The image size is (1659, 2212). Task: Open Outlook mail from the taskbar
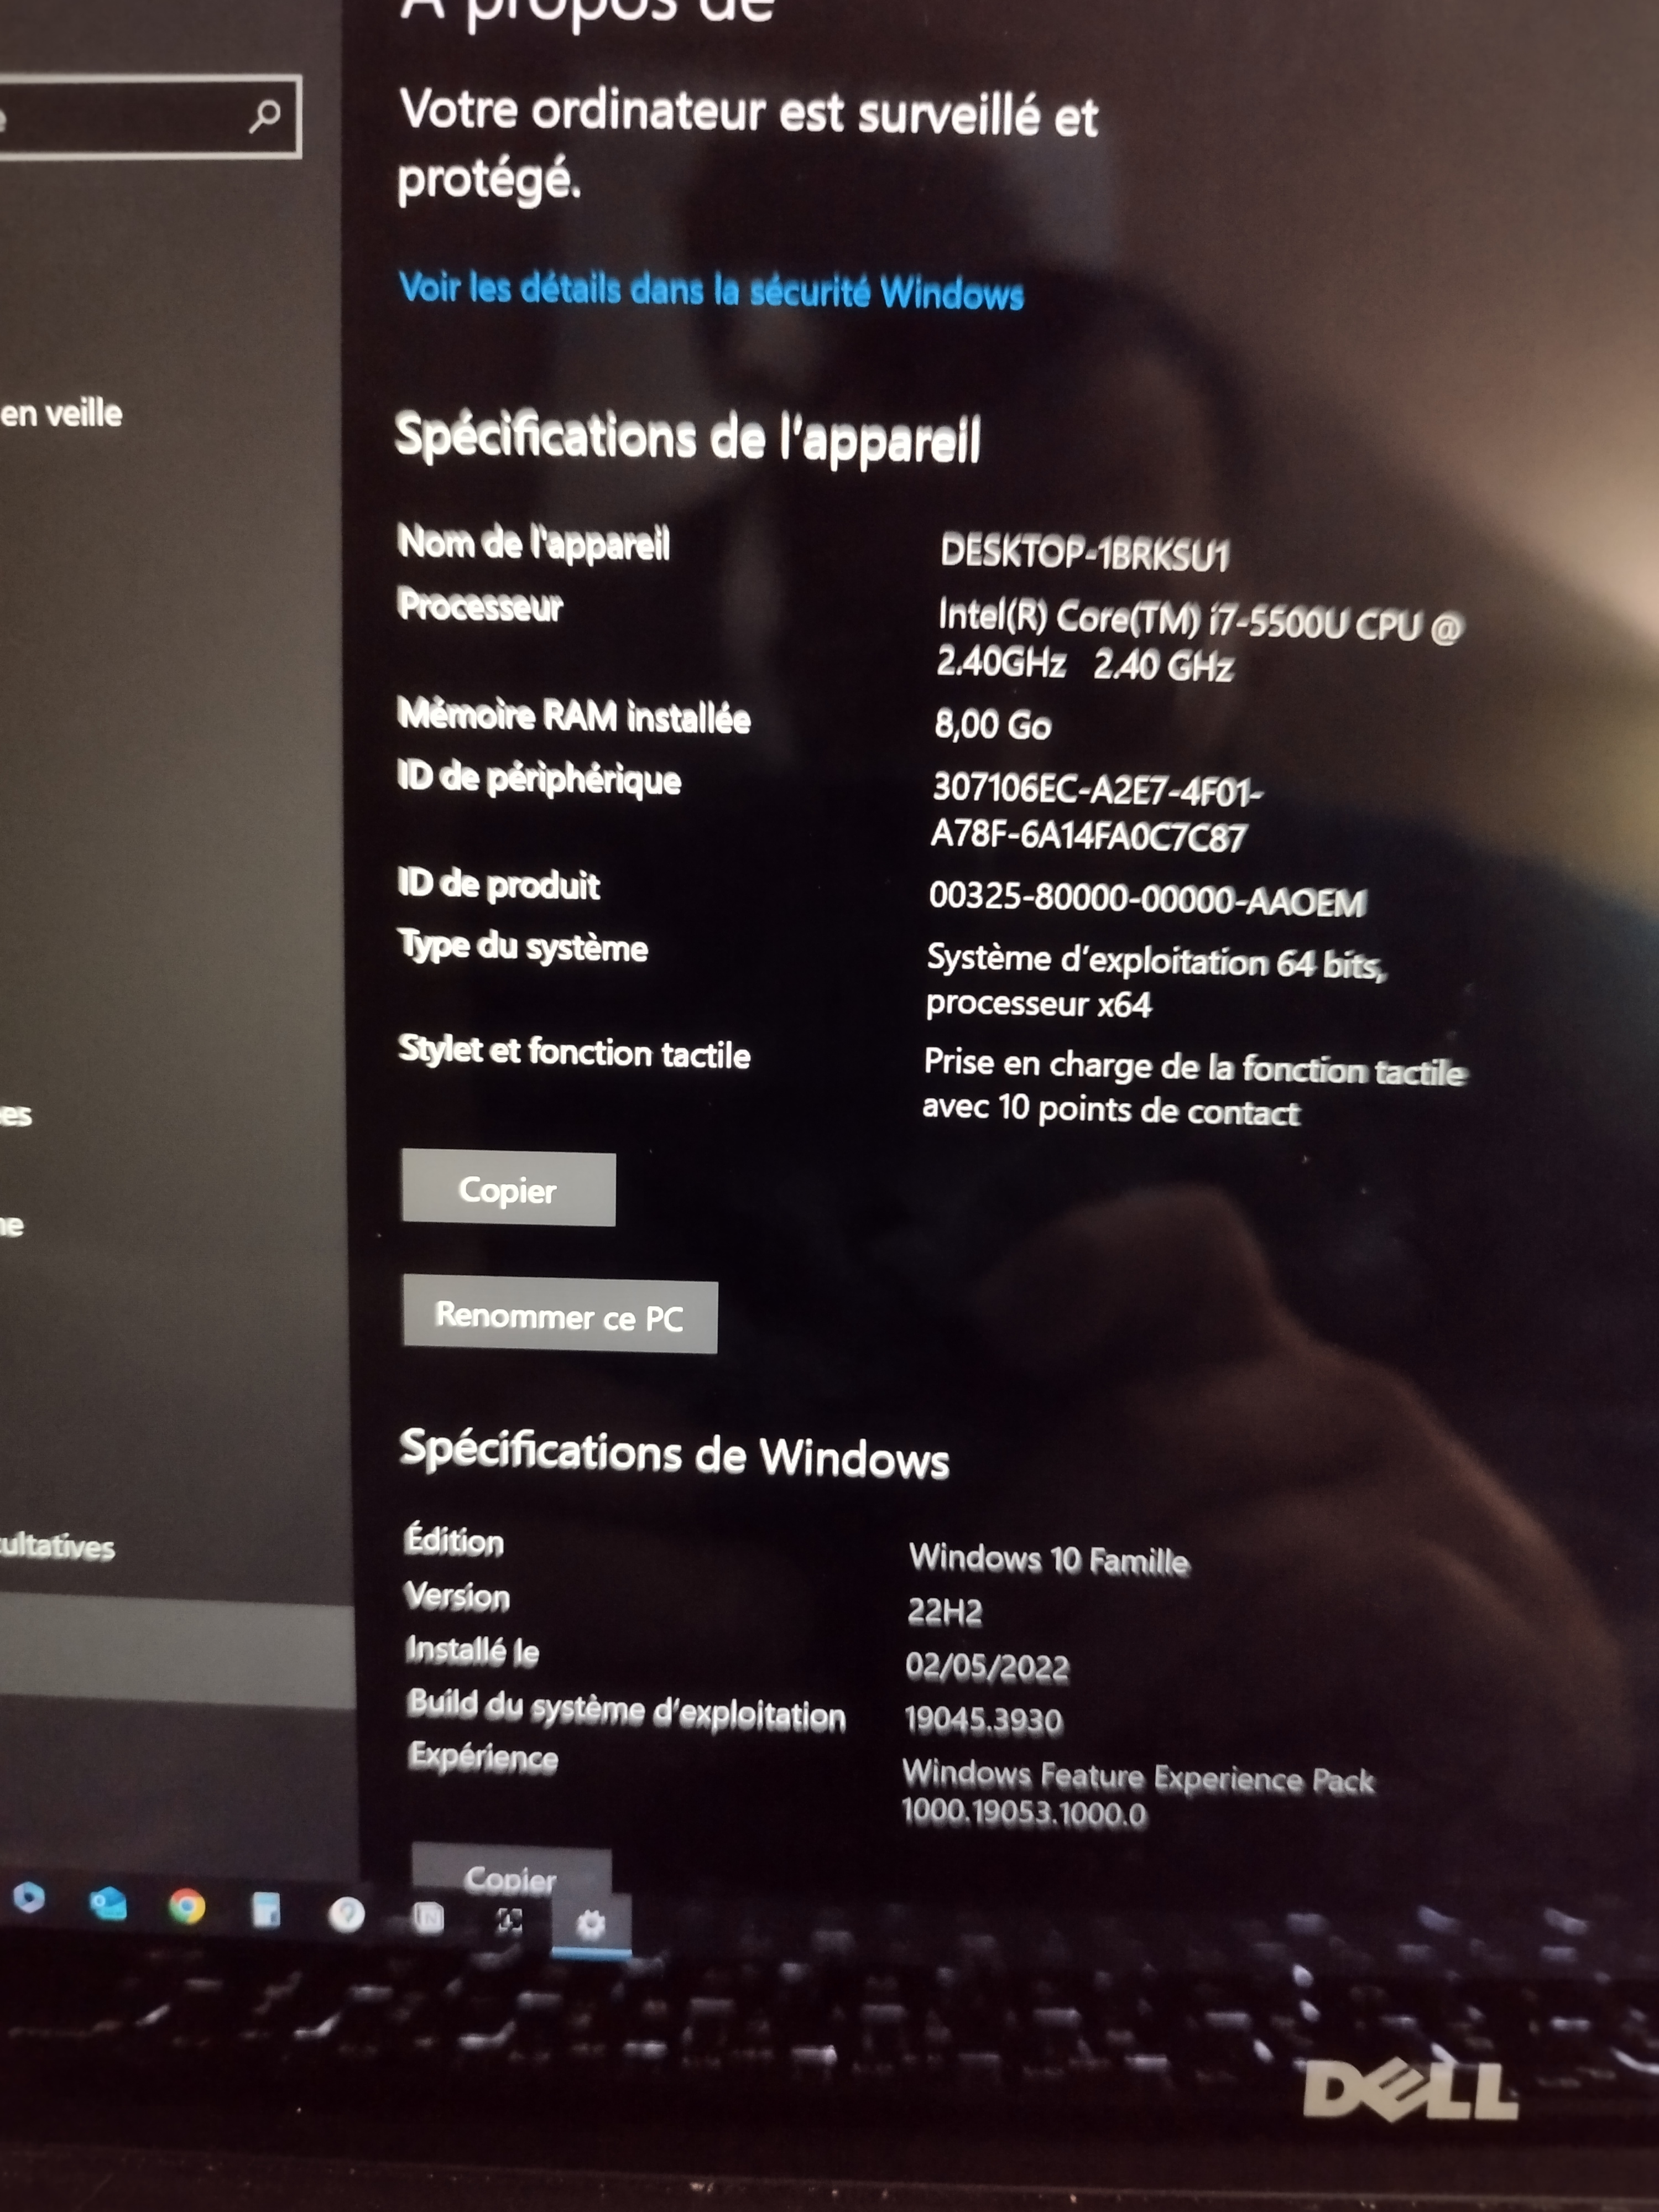108,1903
